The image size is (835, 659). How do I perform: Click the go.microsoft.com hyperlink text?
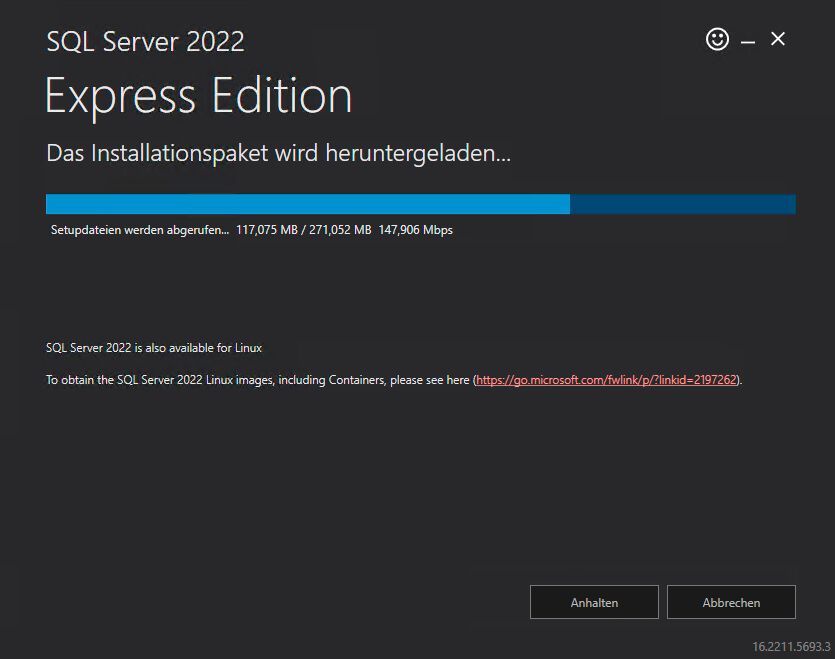point(604,380)
